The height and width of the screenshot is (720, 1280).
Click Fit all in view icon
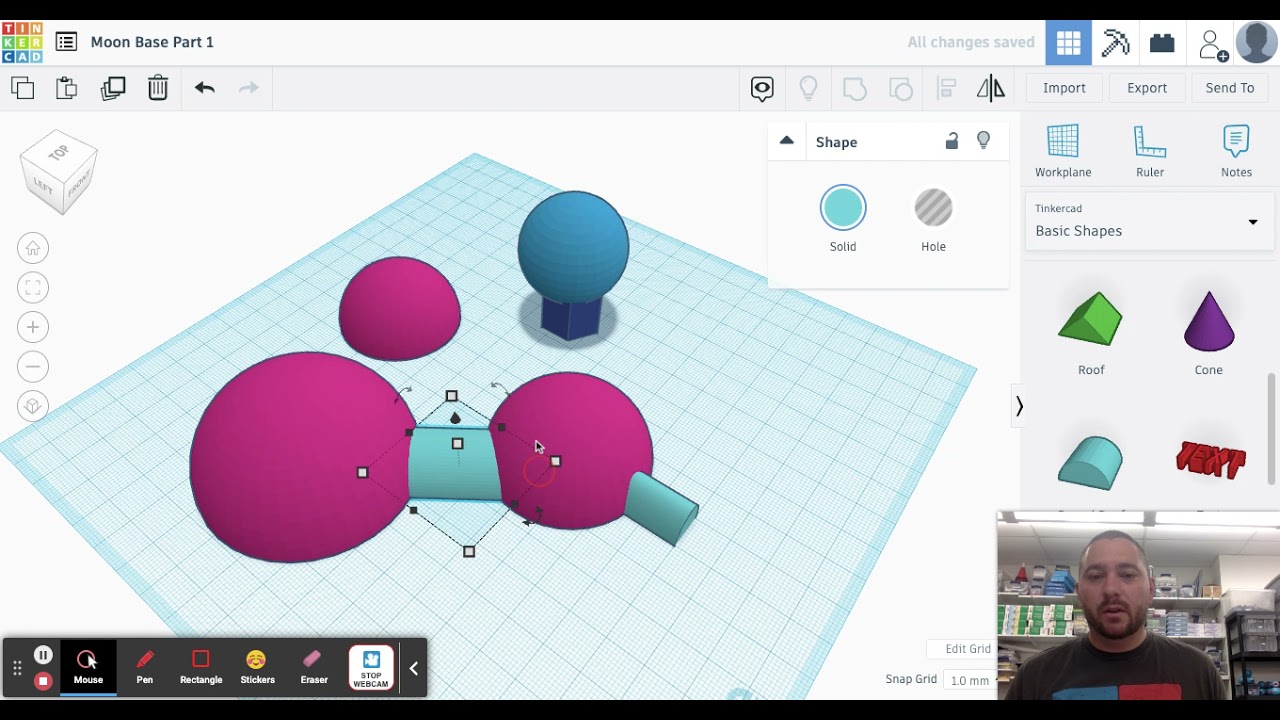[x=33, y=288]
